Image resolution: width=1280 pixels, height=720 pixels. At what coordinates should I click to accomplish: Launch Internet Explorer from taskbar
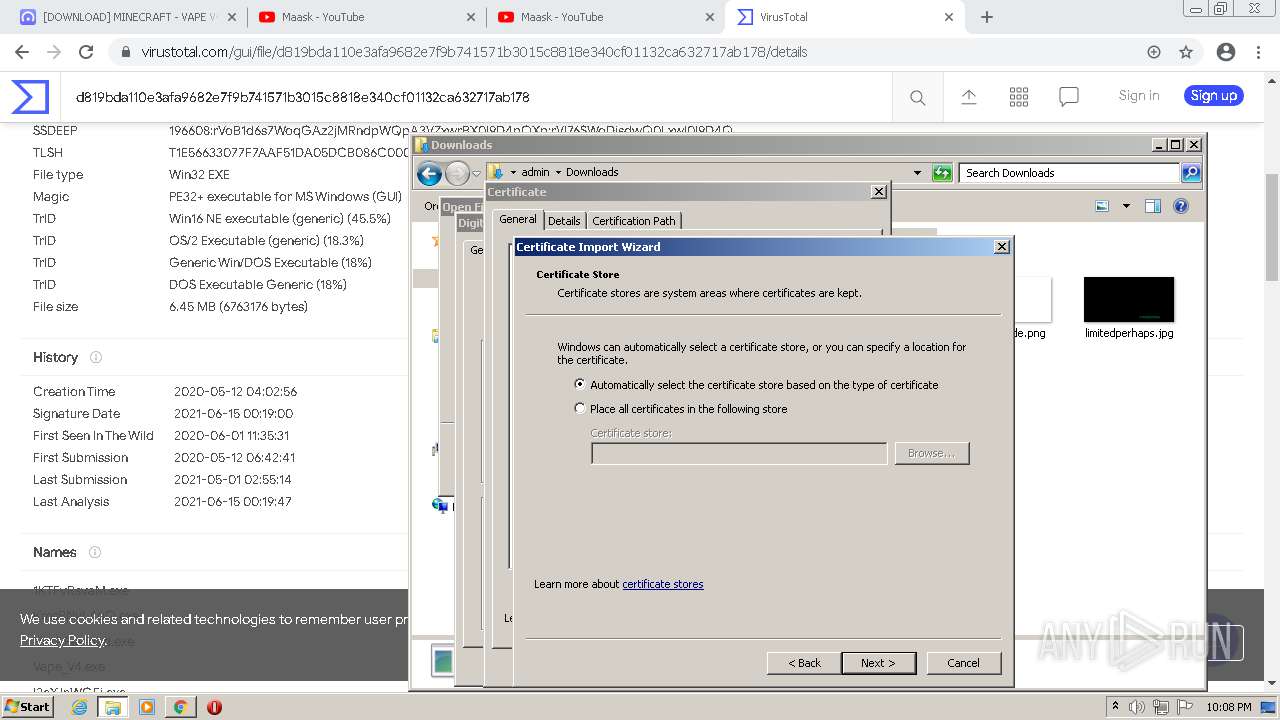(x=79, y=707)
